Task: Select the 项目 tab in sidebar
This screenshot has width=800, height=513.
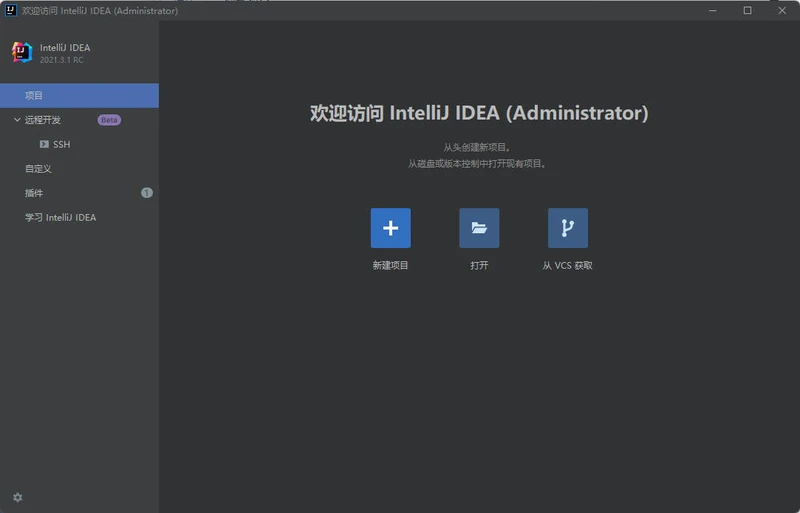Action: click(34, 96)
